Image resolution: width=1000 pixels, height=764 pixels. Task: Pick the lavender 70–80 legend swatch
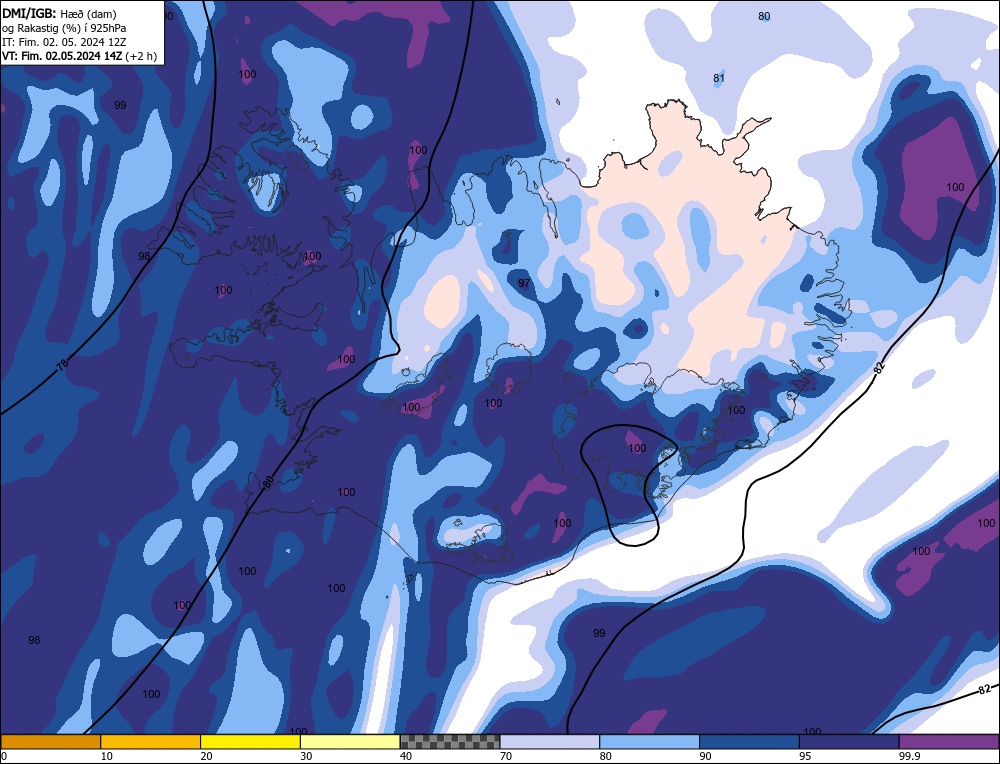coord(550,742)
